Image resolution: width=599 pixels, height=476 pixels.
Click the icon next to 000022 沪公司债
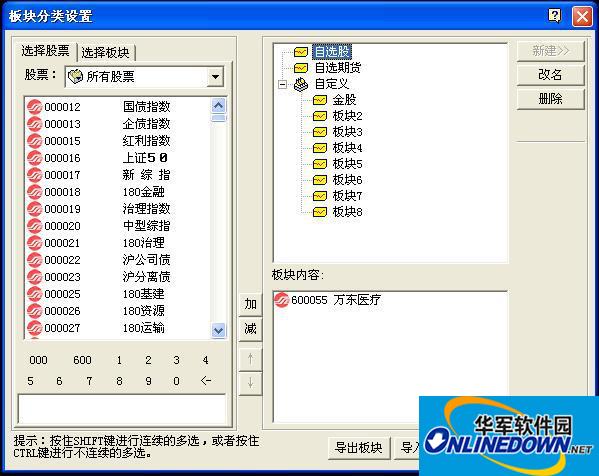(34, 260)
